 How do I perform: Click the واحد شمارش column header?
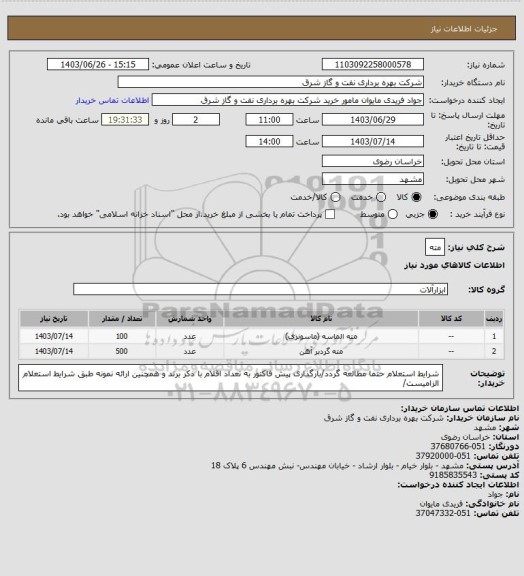[x=190, y=318]
